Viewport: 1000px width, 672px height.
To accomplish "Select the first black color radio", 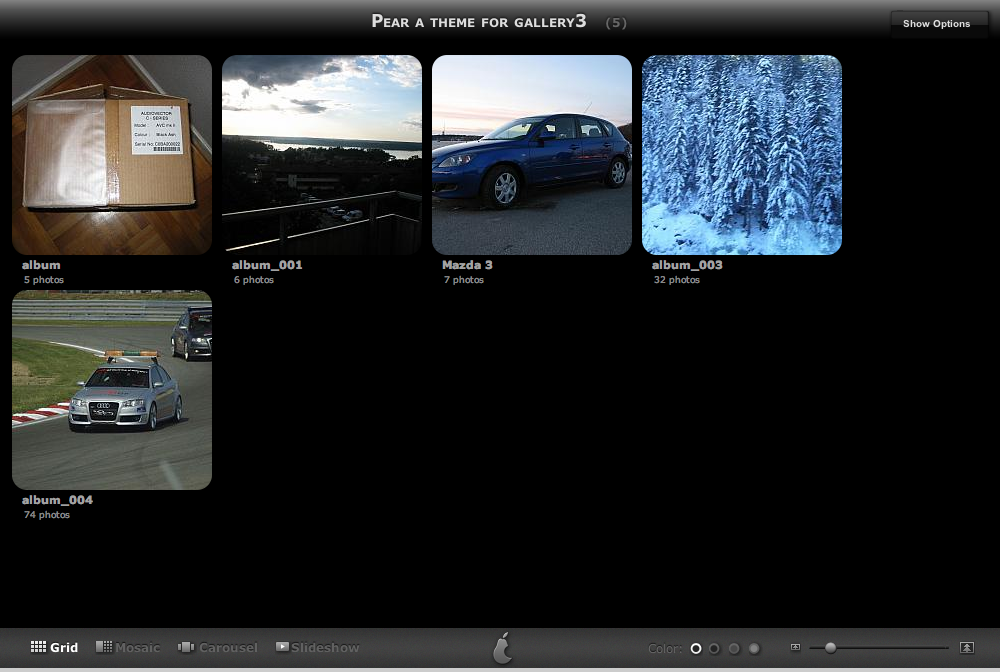I will pyautogui.click(x=696, y=648).
